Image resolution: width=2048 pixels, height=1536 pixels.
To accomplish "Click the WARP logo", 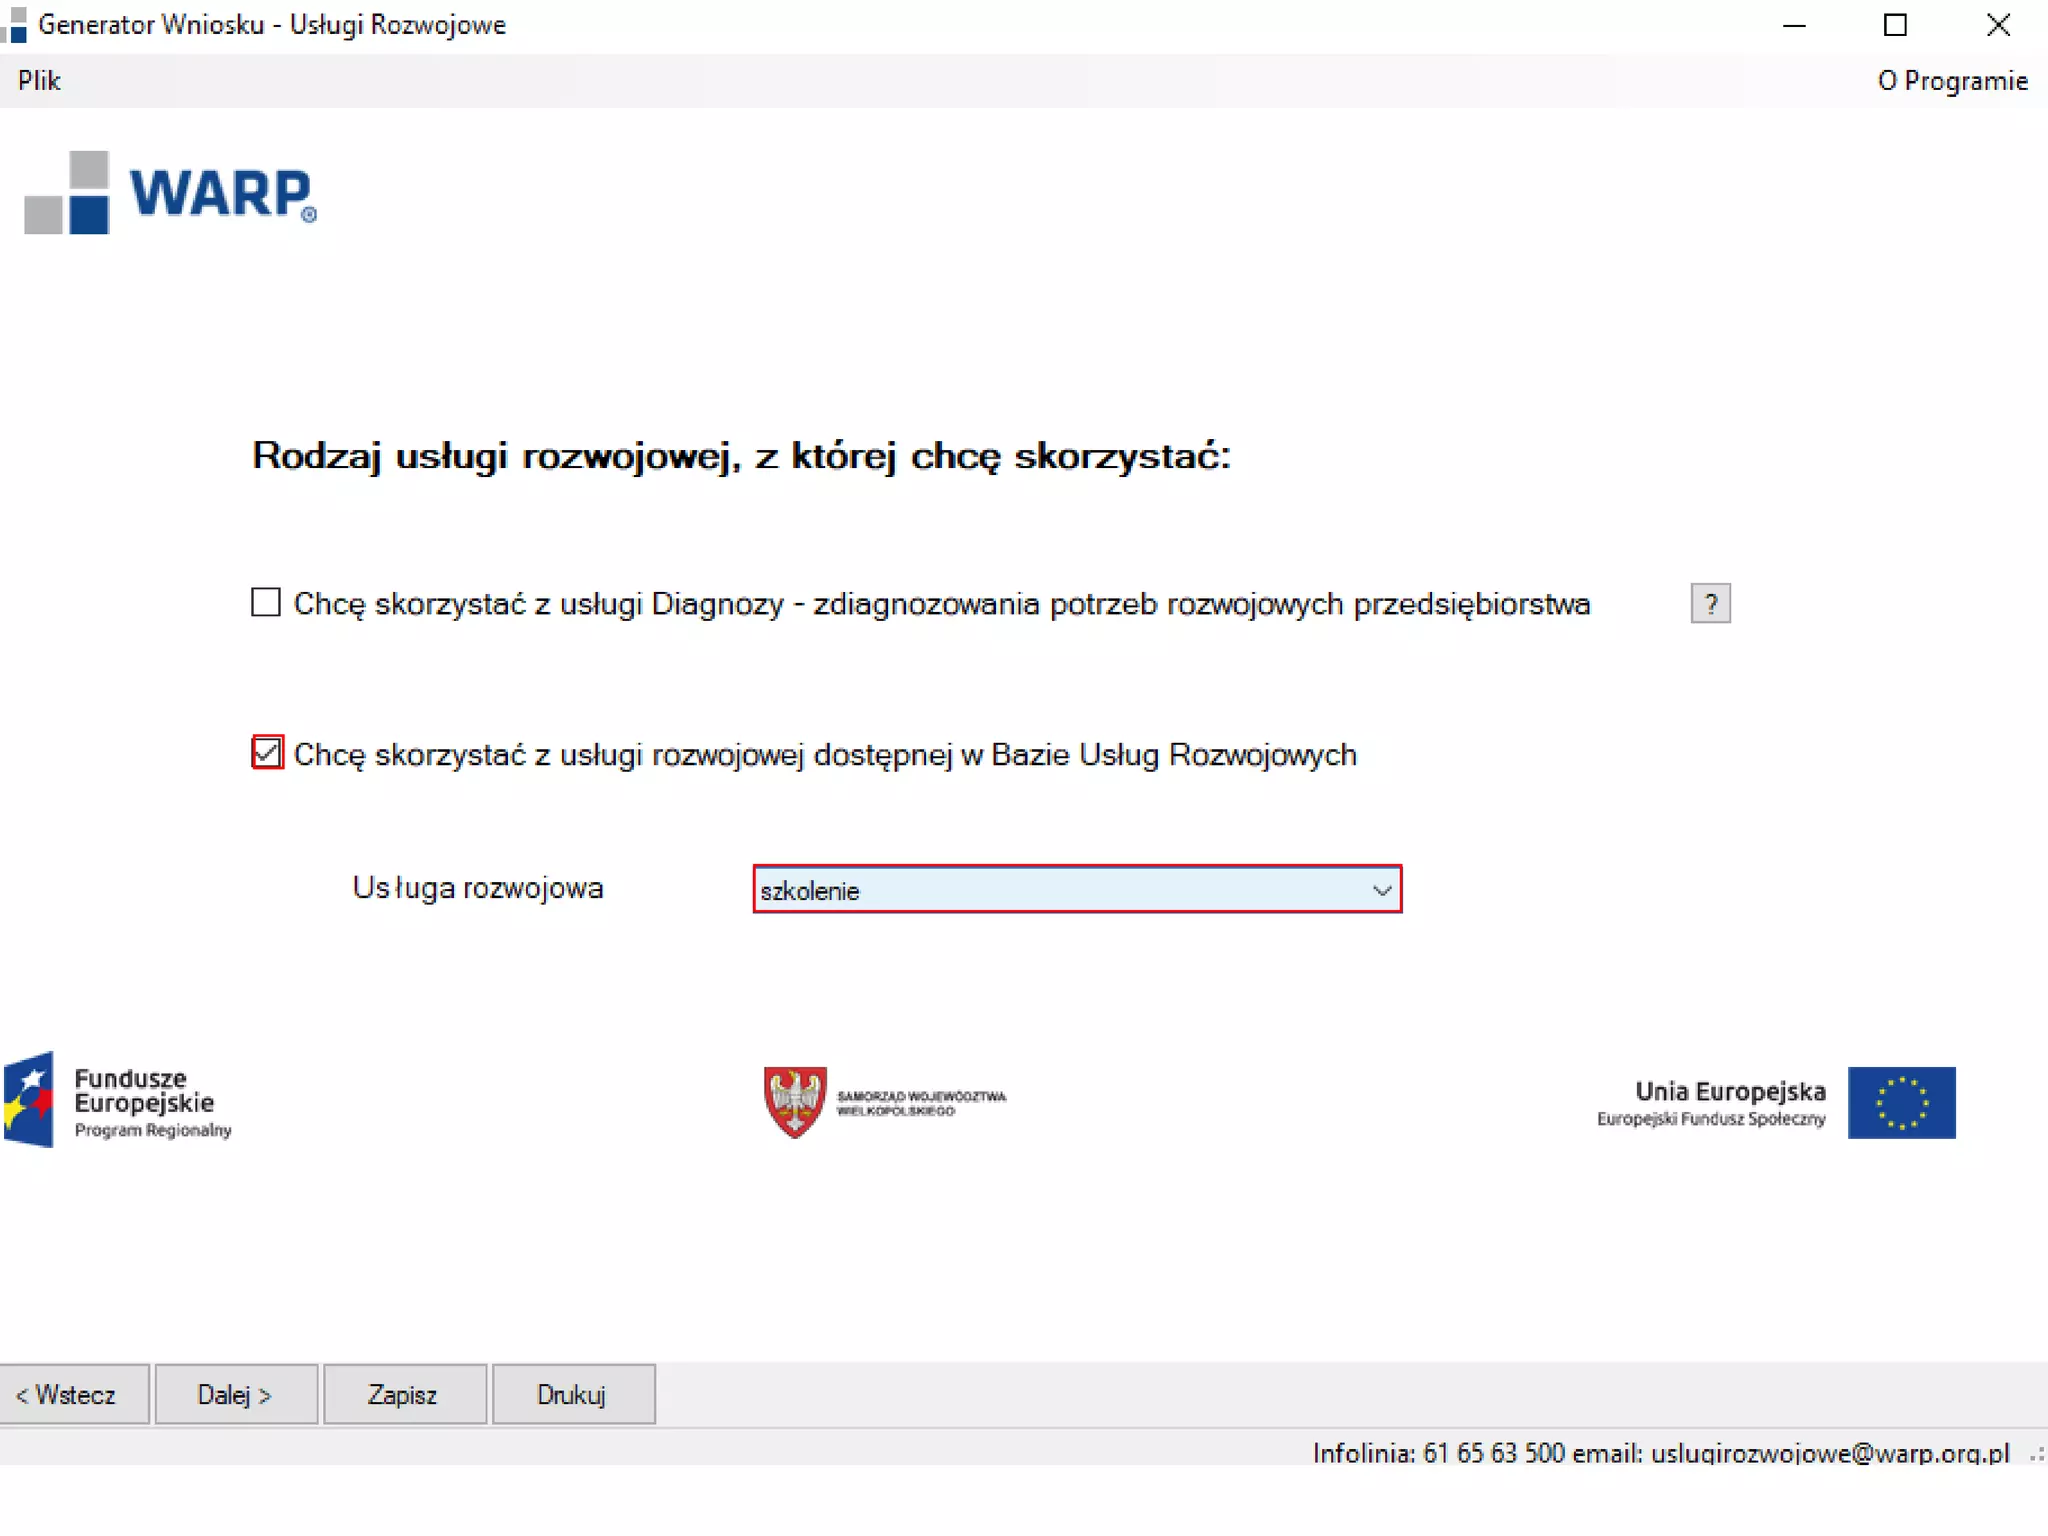I will click(170, 193).
